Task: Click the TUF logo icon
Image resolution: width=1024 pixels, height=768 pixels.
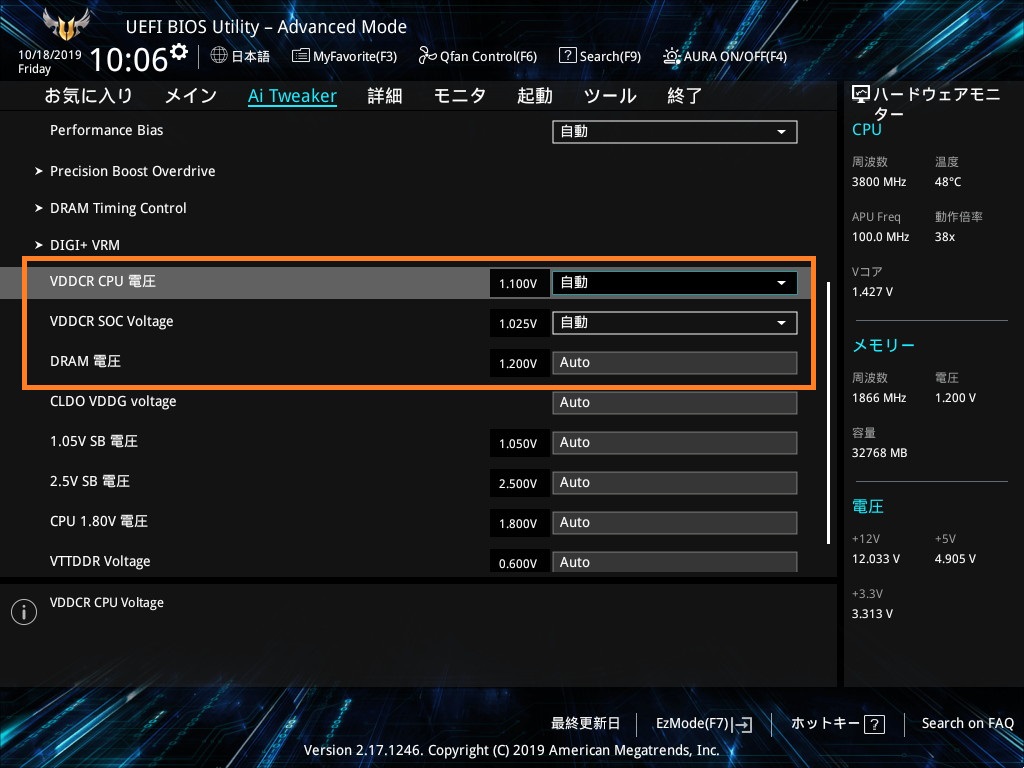Action: 66,25
